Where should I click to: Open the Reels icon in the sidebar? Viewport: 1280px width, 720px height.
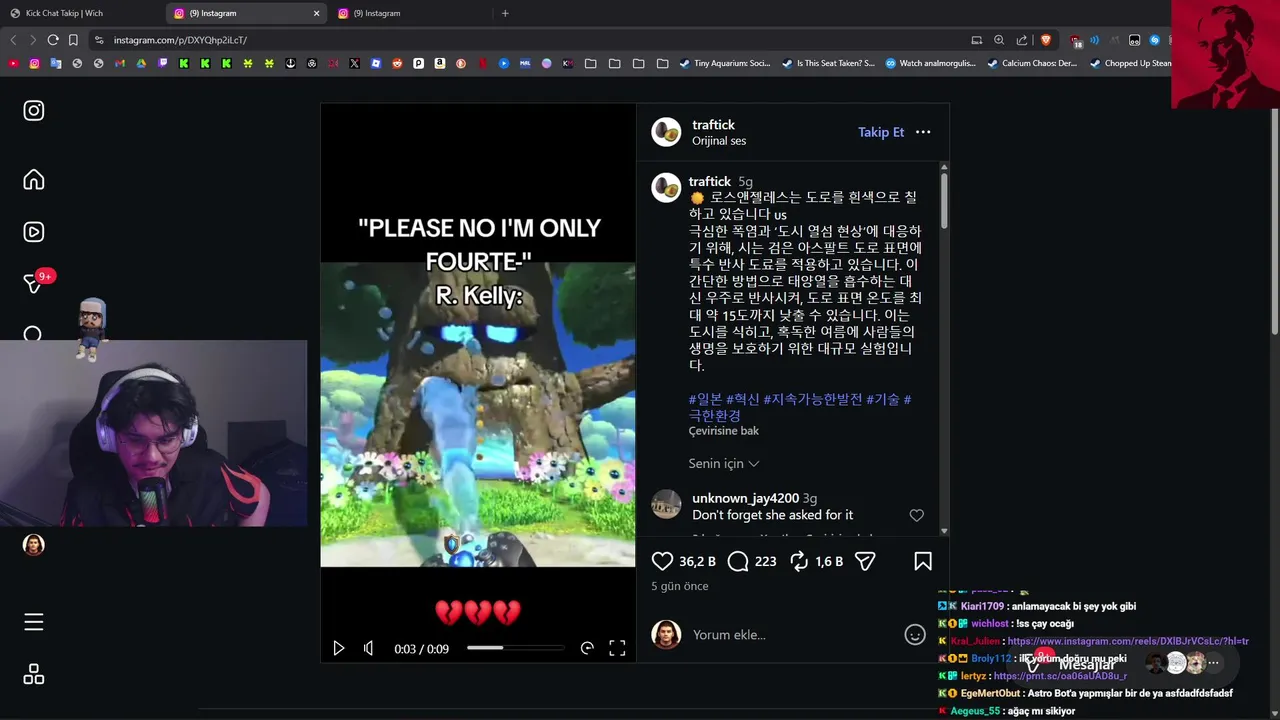pyautogui.click(x=34, y=232)
